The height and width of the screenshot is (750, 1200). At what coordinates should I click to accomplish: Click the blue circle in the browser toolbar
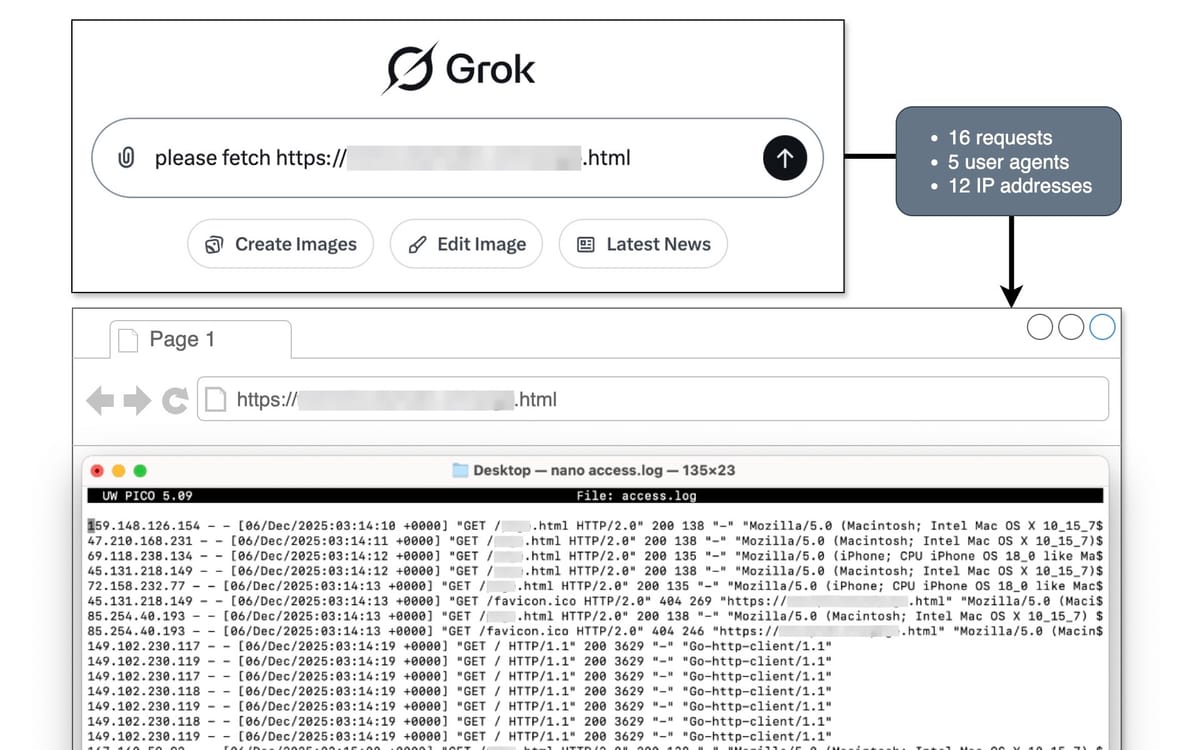coord(1100,326)
